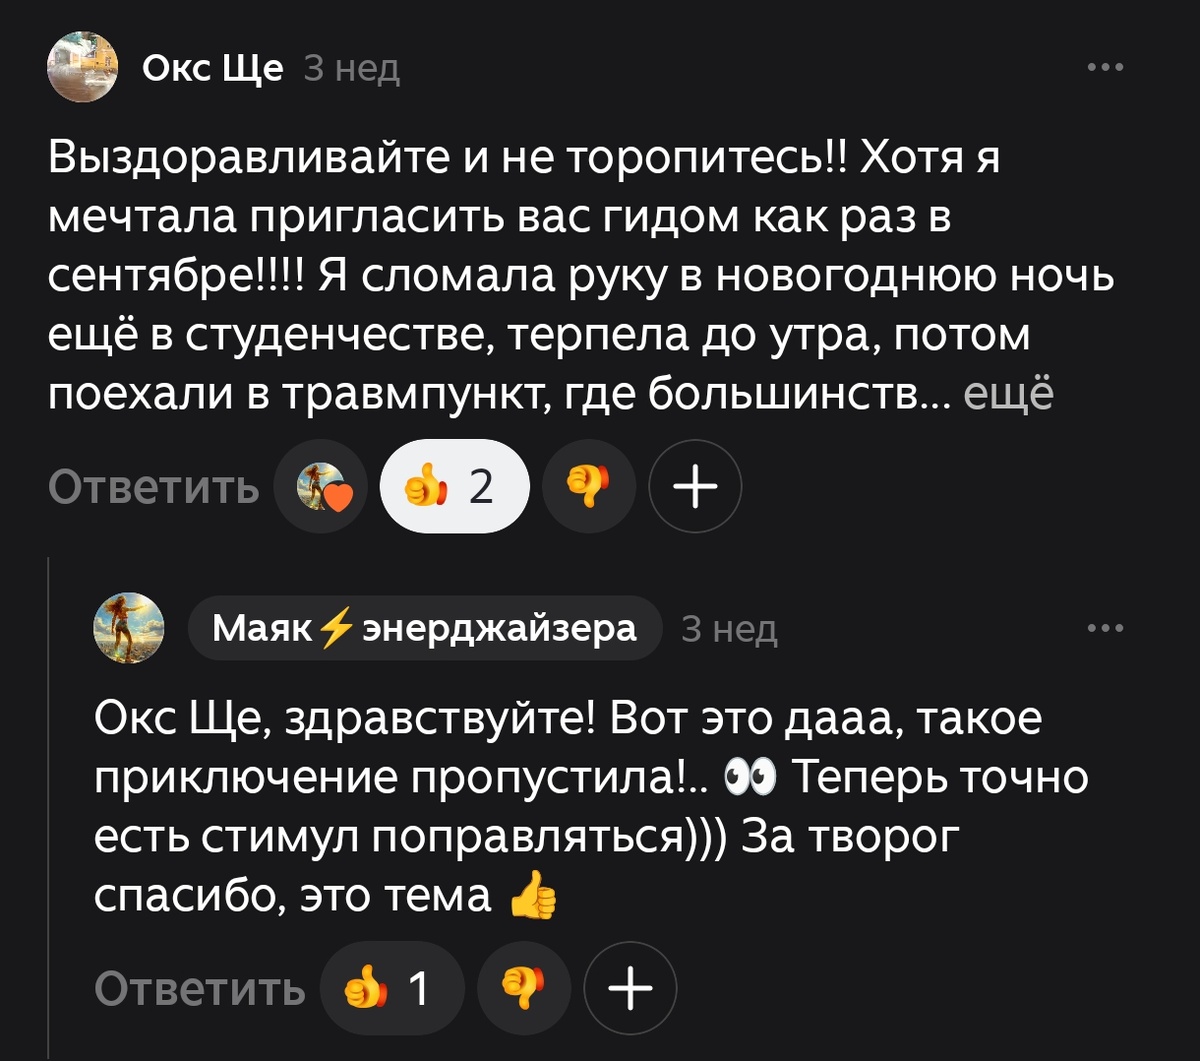Click the 3 нед timestamp on the reply
Image resolution: width=1200 pixels, height=1061 pixels.
coord(727,629)
